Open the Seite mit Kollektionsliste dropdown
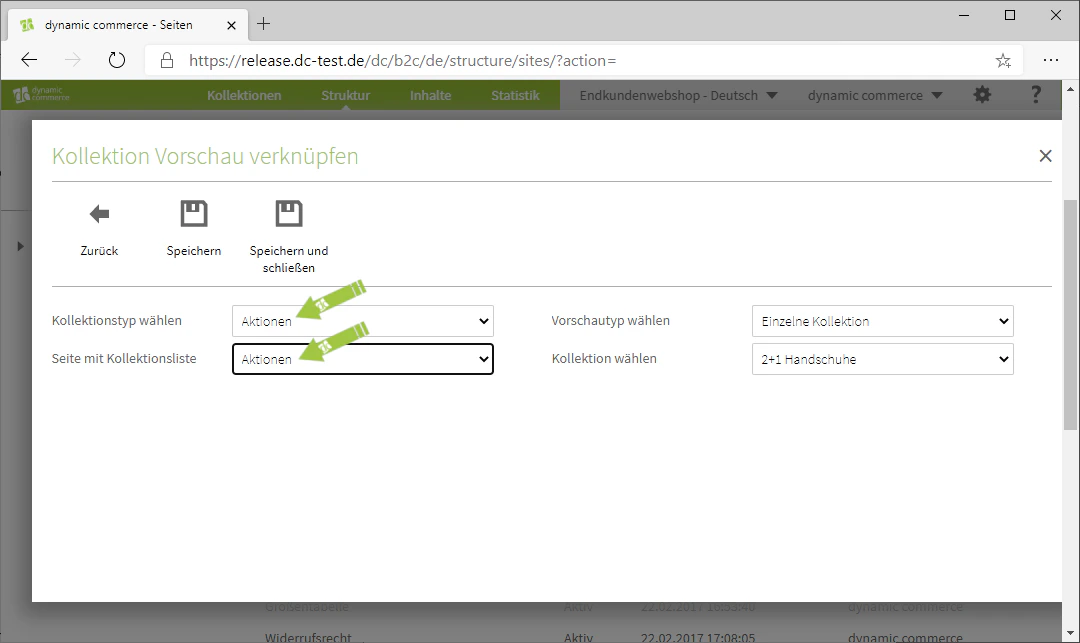The width and height of the screenshot is (1080, 643). point(363,359)
